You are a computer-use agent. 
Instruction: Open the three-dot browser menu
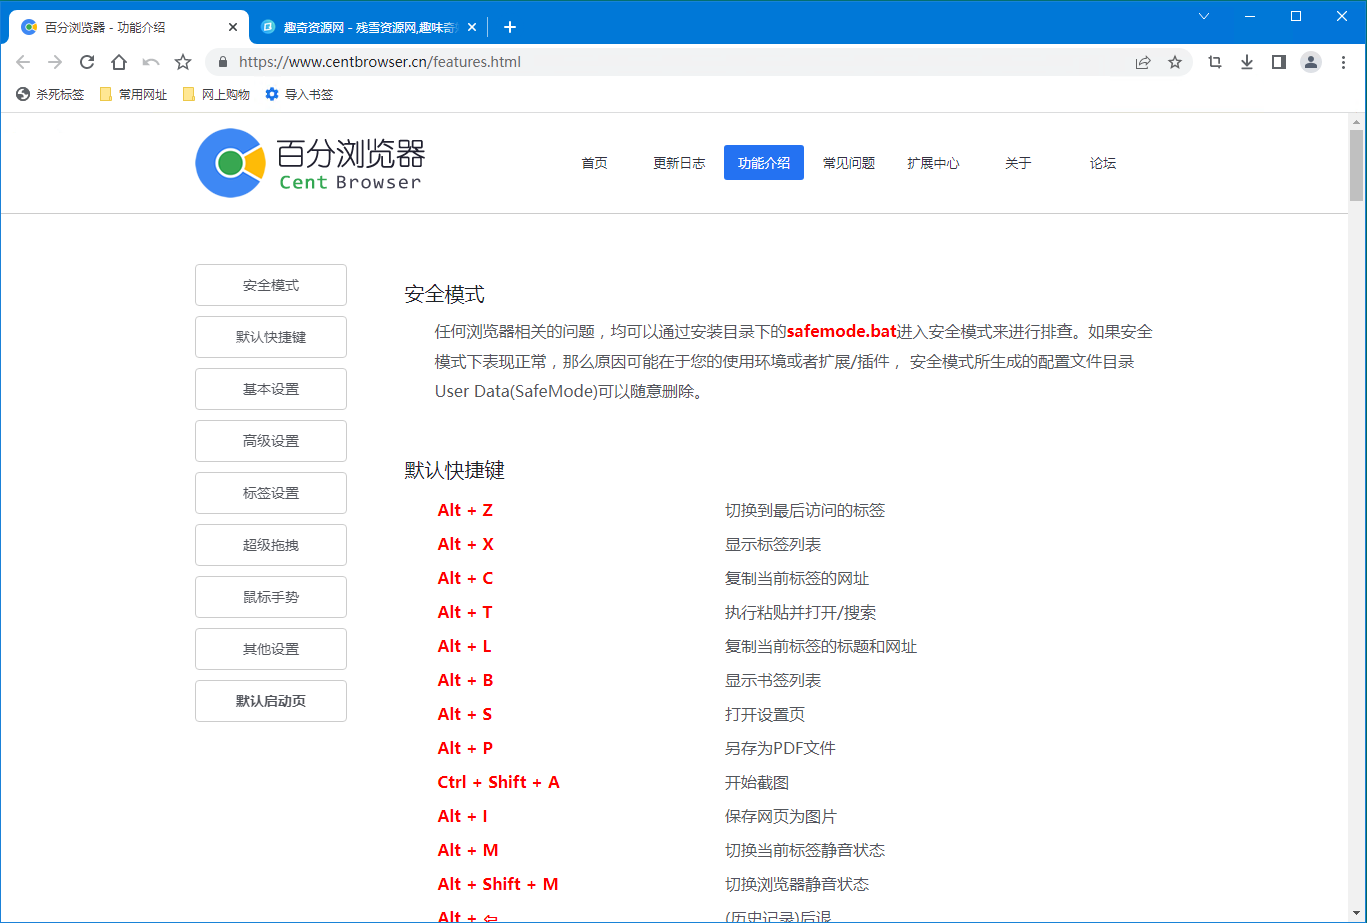click(1344, 61)
